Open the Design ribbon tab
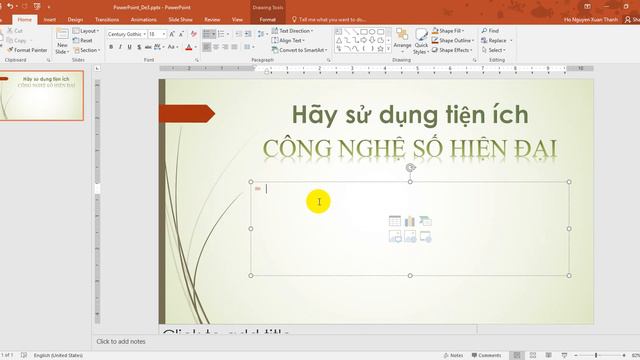 point(75,19)
